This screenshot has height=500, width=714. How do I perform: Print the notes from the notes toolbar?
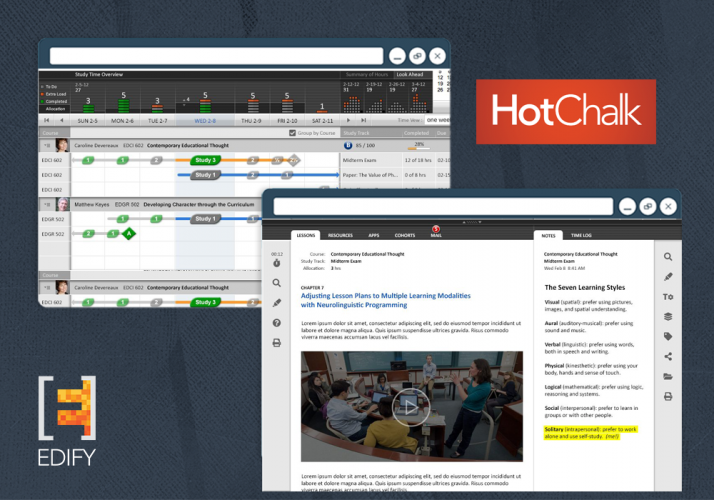coord(668,397)
